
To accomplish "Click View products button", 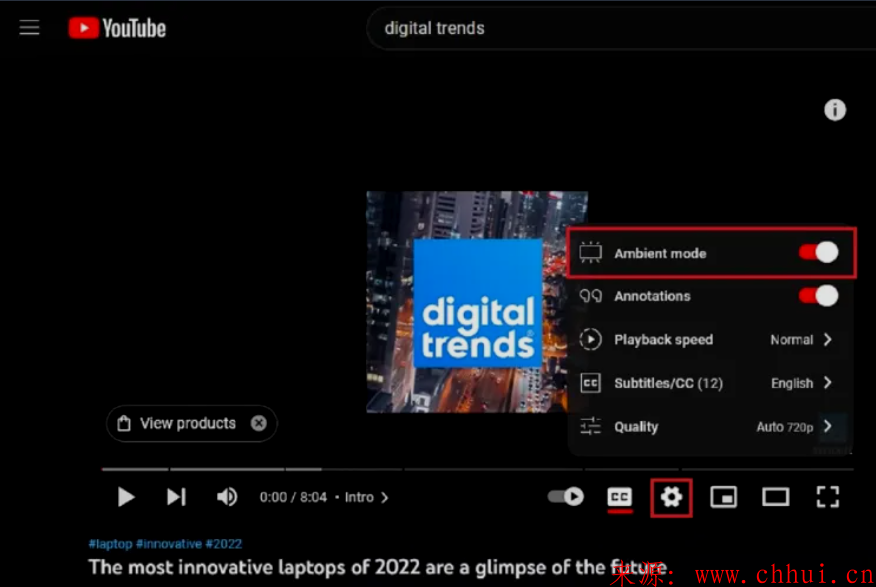I will pyautogui.click(x=192, y=423).
